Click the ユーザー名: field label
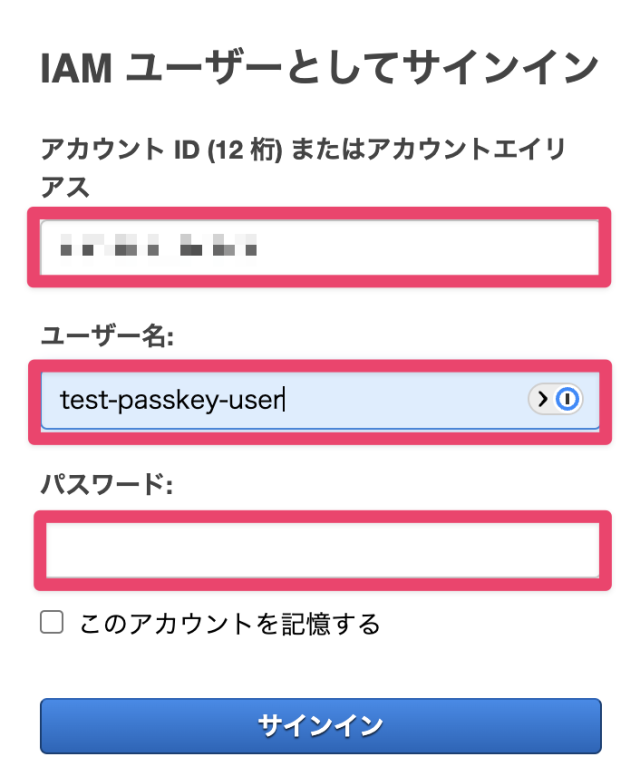This screenshot has width=640, height=776. pos(107,336)
